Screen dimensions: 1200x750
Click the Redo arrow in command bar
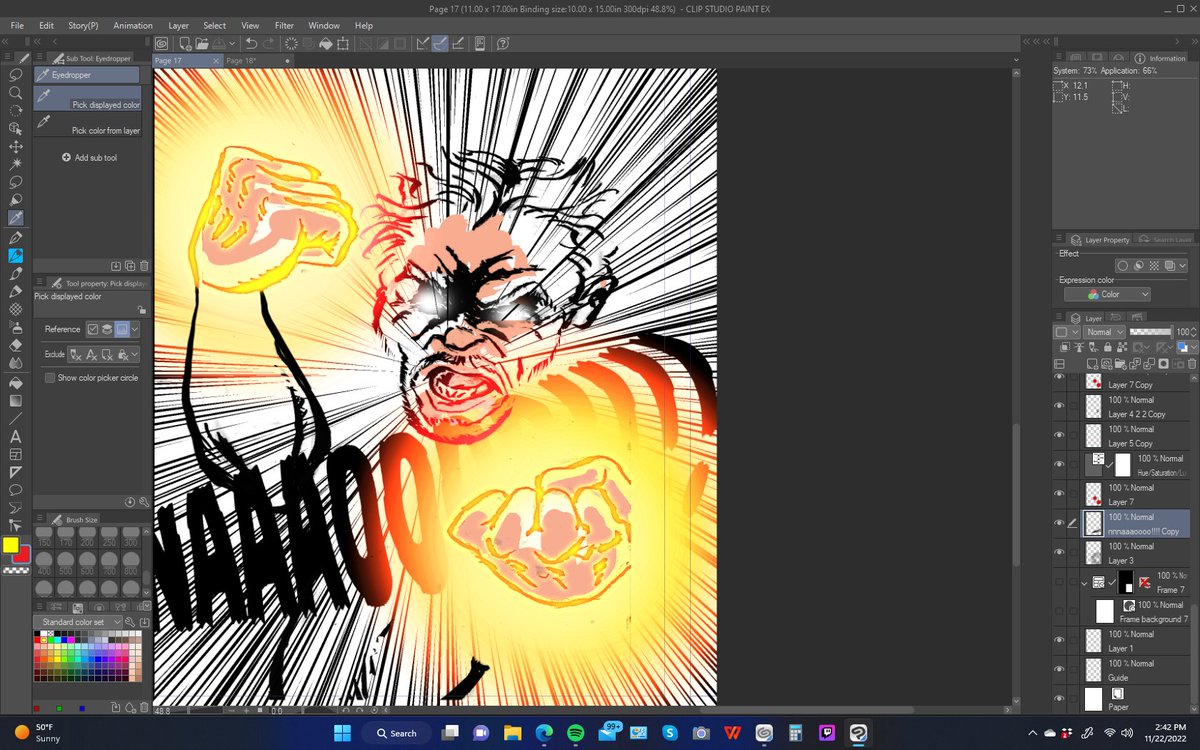[x=270, y=44]
